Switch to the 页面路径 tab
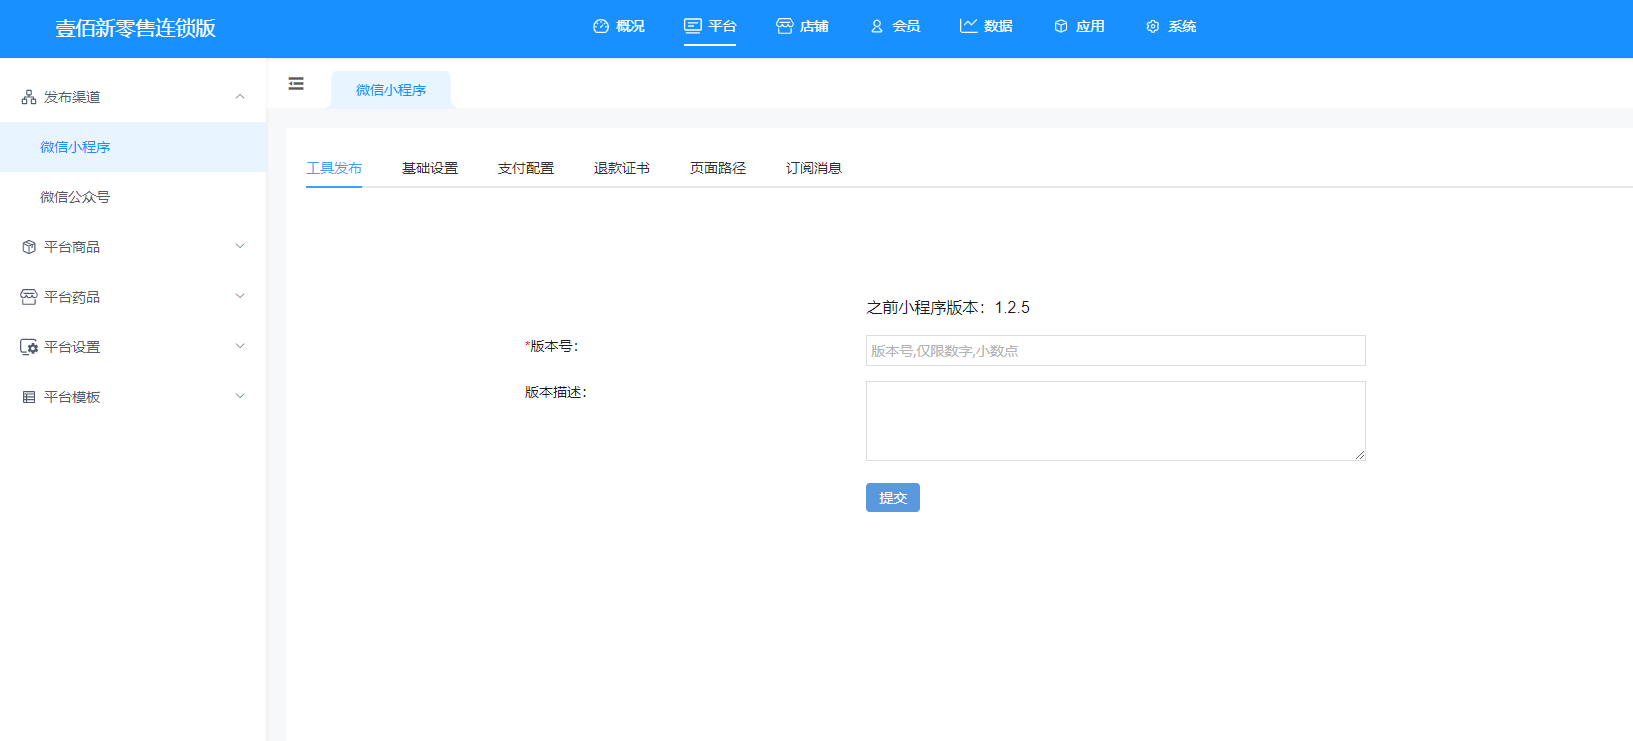This screenshot has width=1633, height=741. 718,168
